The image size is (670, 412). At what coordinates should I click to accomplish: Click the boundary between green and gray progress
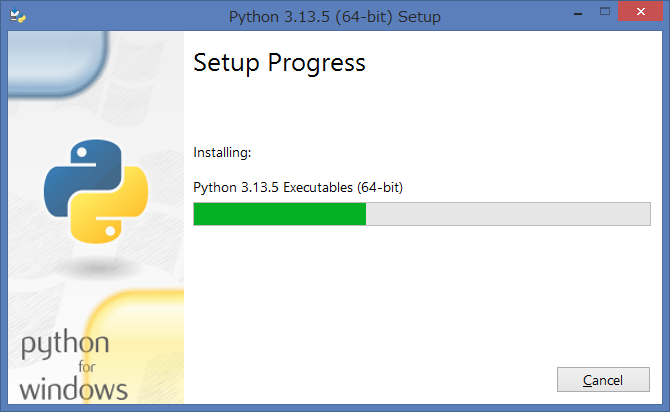(x=366, y=214)
